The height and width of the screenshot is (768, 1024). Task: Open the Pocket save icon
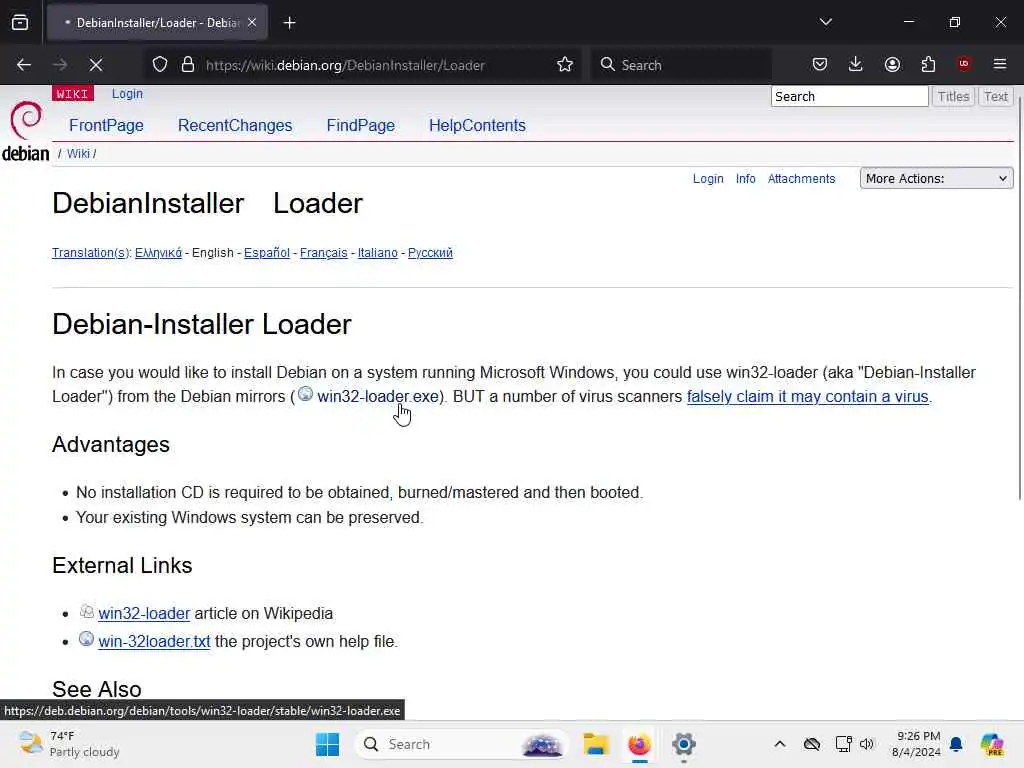click(820, 64)
